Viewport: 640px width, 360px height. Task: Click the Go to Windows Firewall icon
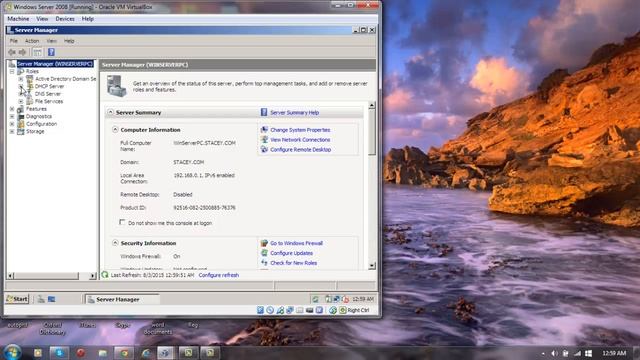(264, 243)
